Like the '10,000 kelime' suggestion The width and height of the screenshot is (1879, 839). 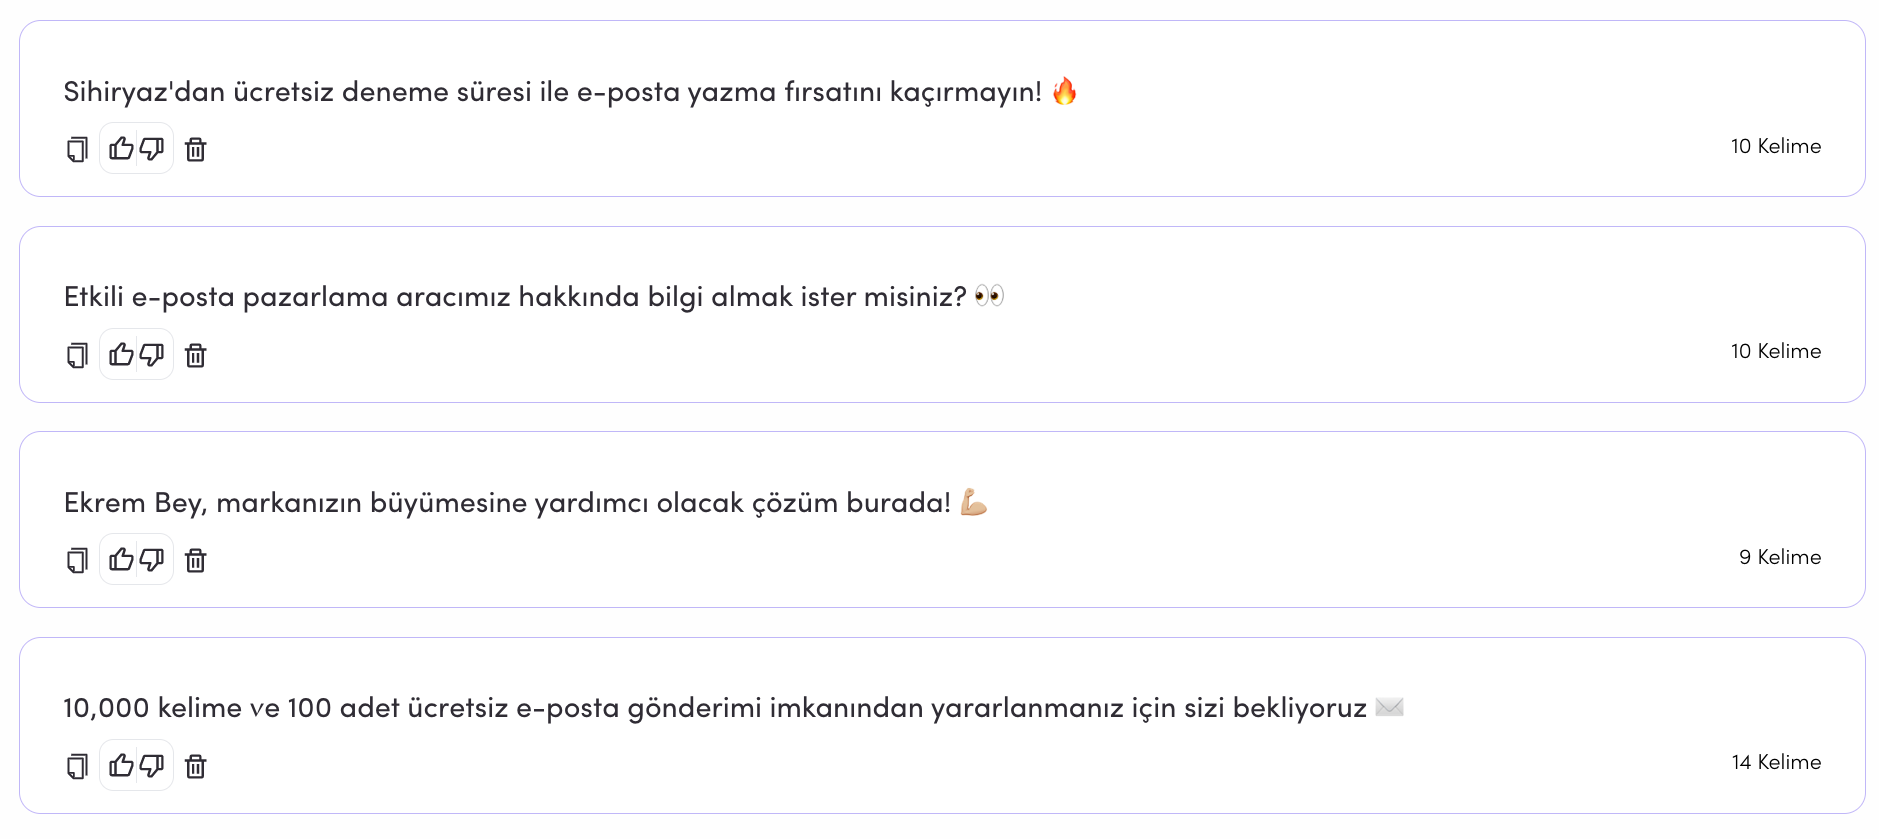click(121, 765)
